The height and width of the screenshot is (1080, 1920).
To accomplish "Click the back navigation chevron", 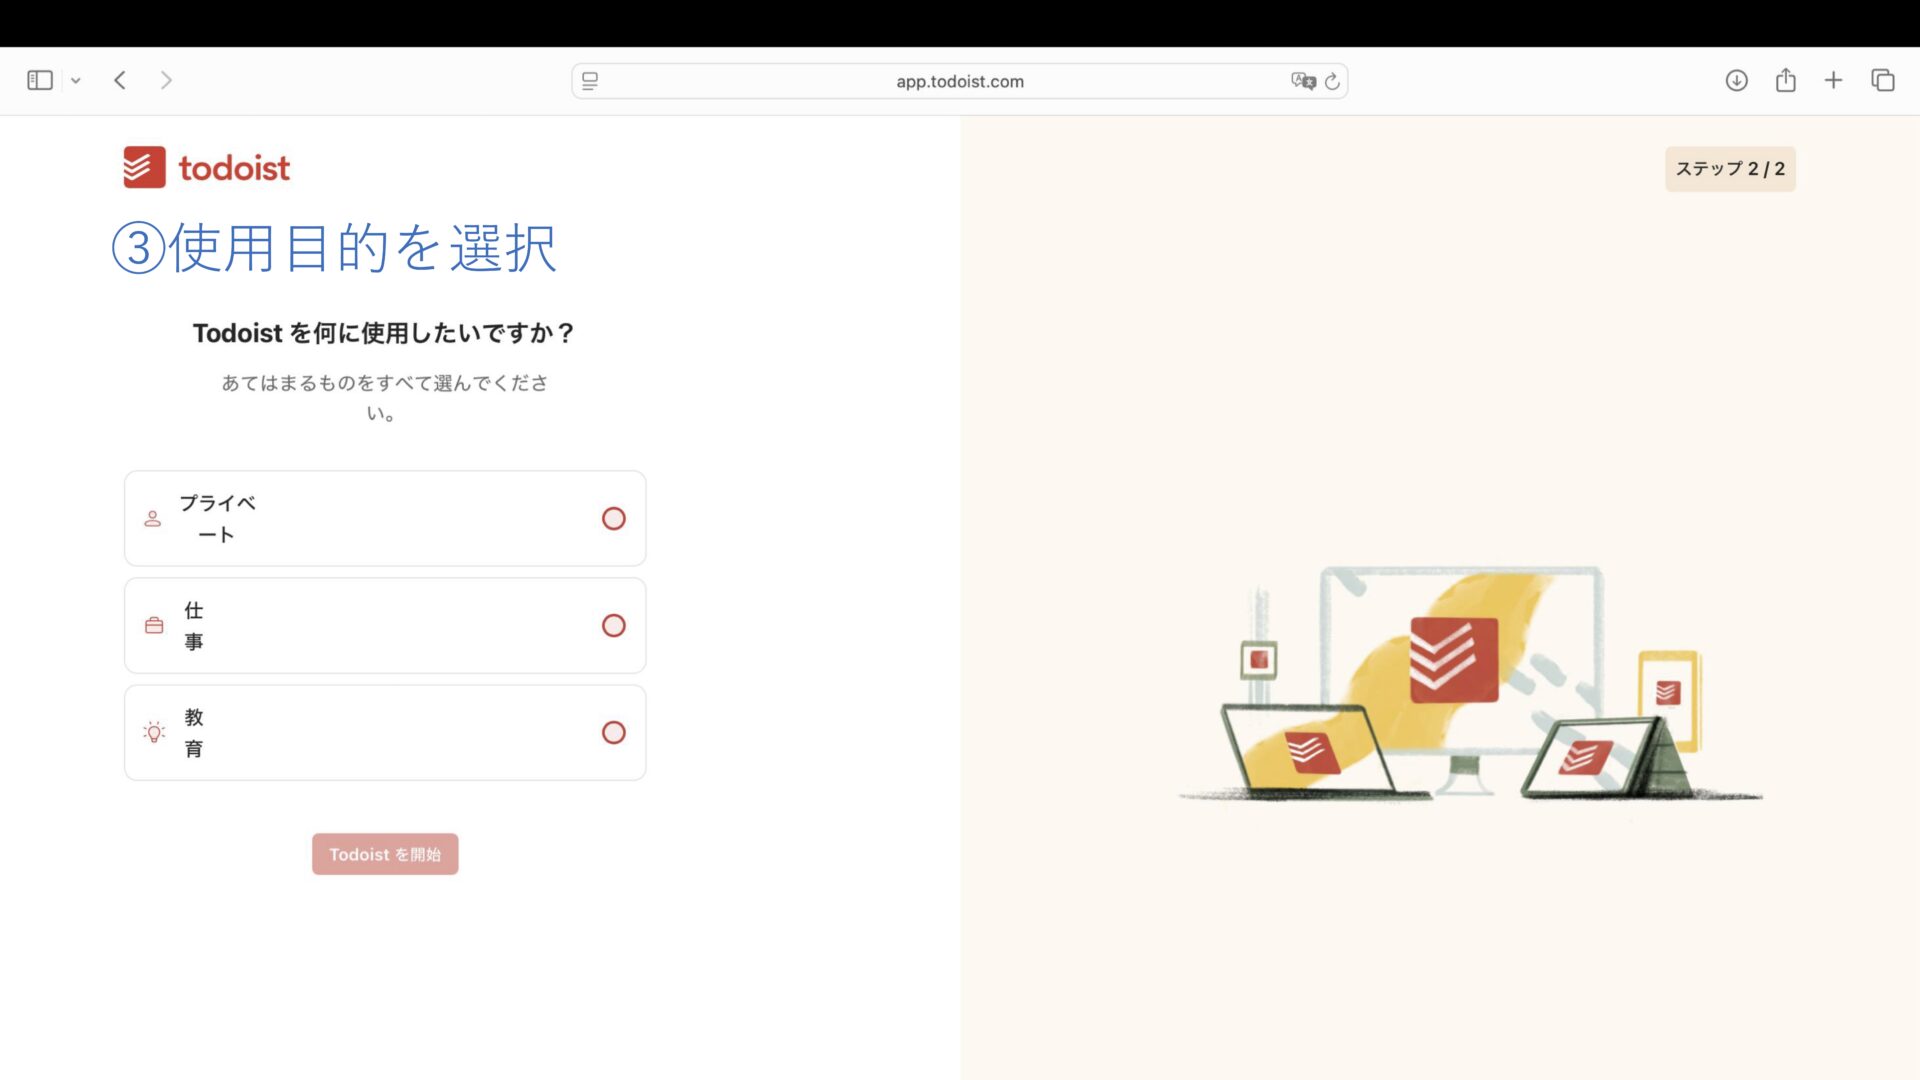I will (119, 80).
